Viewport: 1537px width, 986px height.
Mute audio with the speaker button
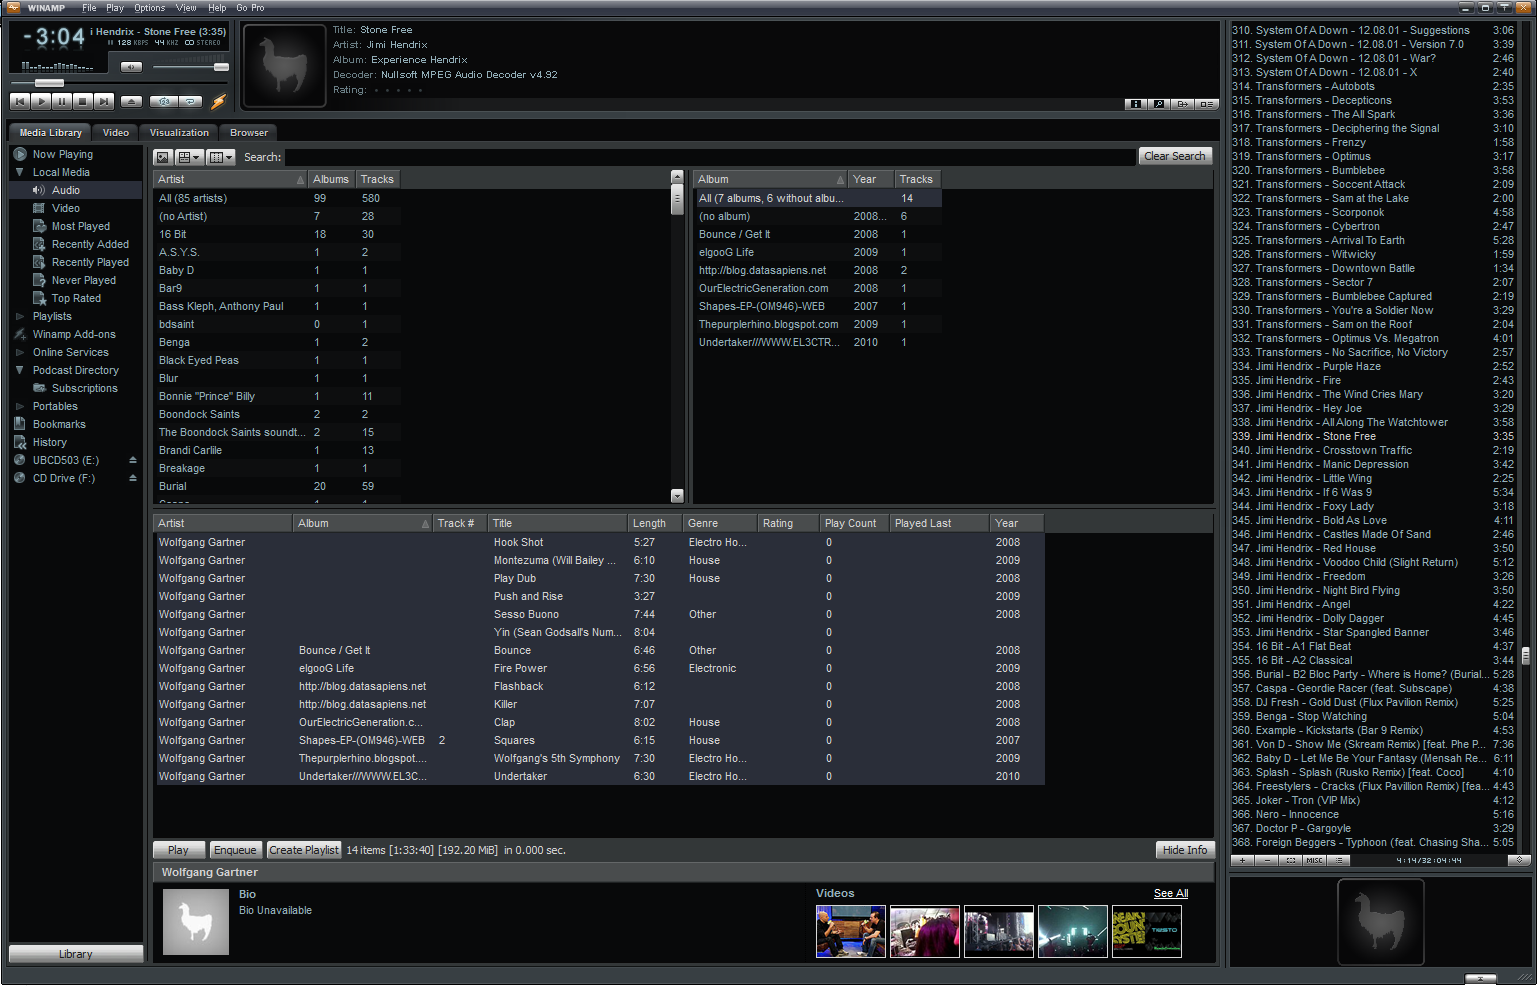click(x=131, y=67)
